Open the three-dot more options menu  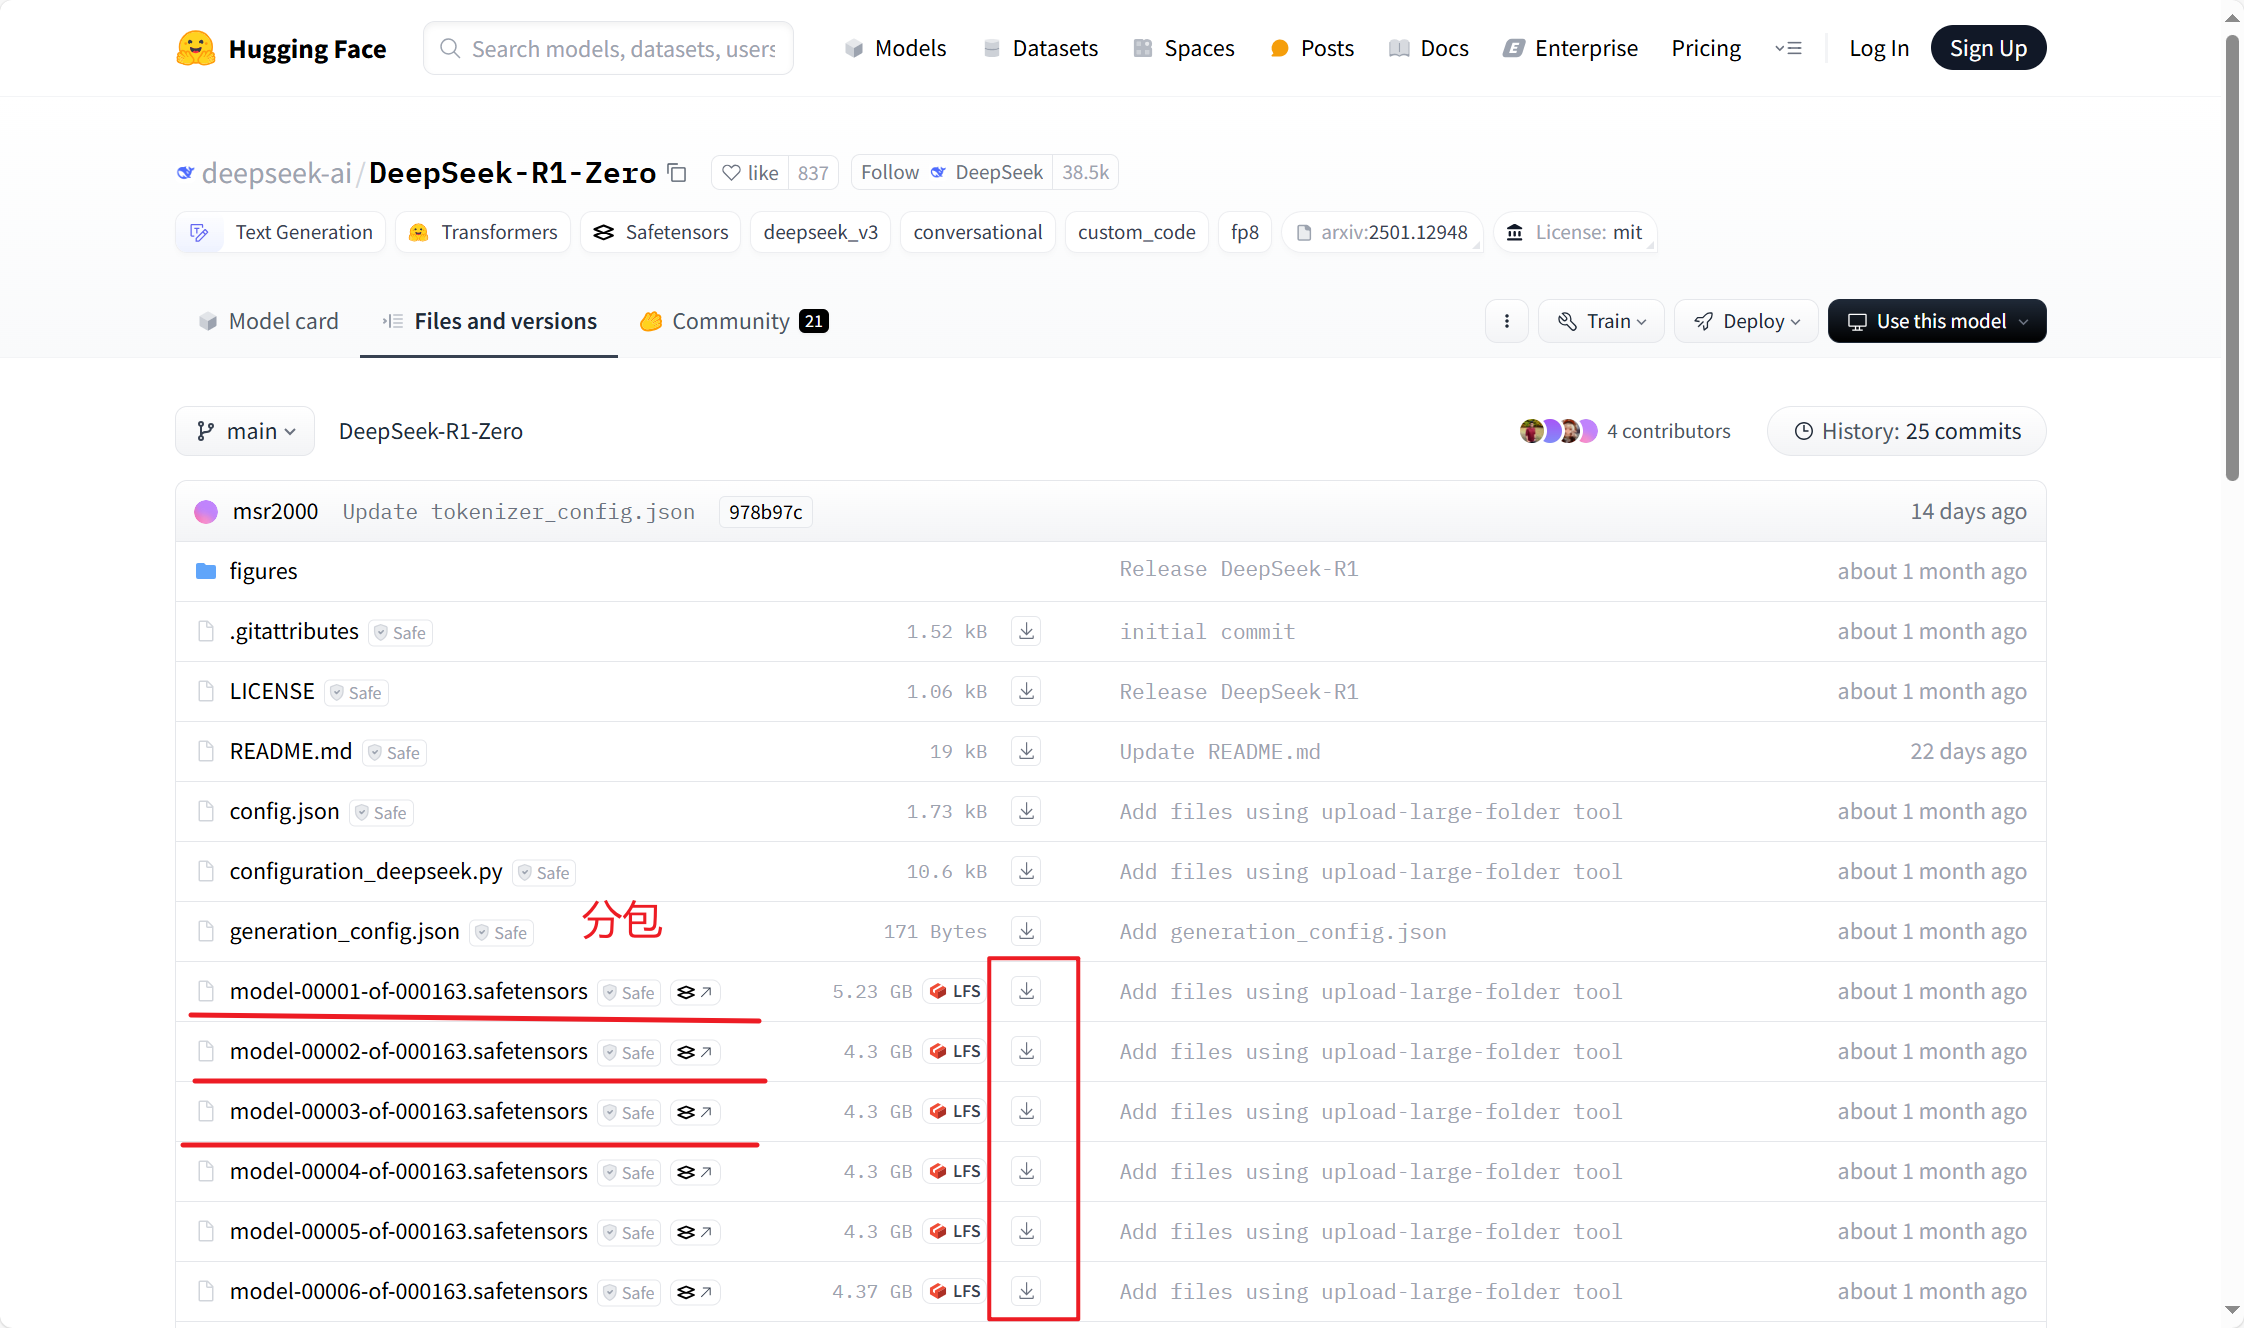(1507, 321)
